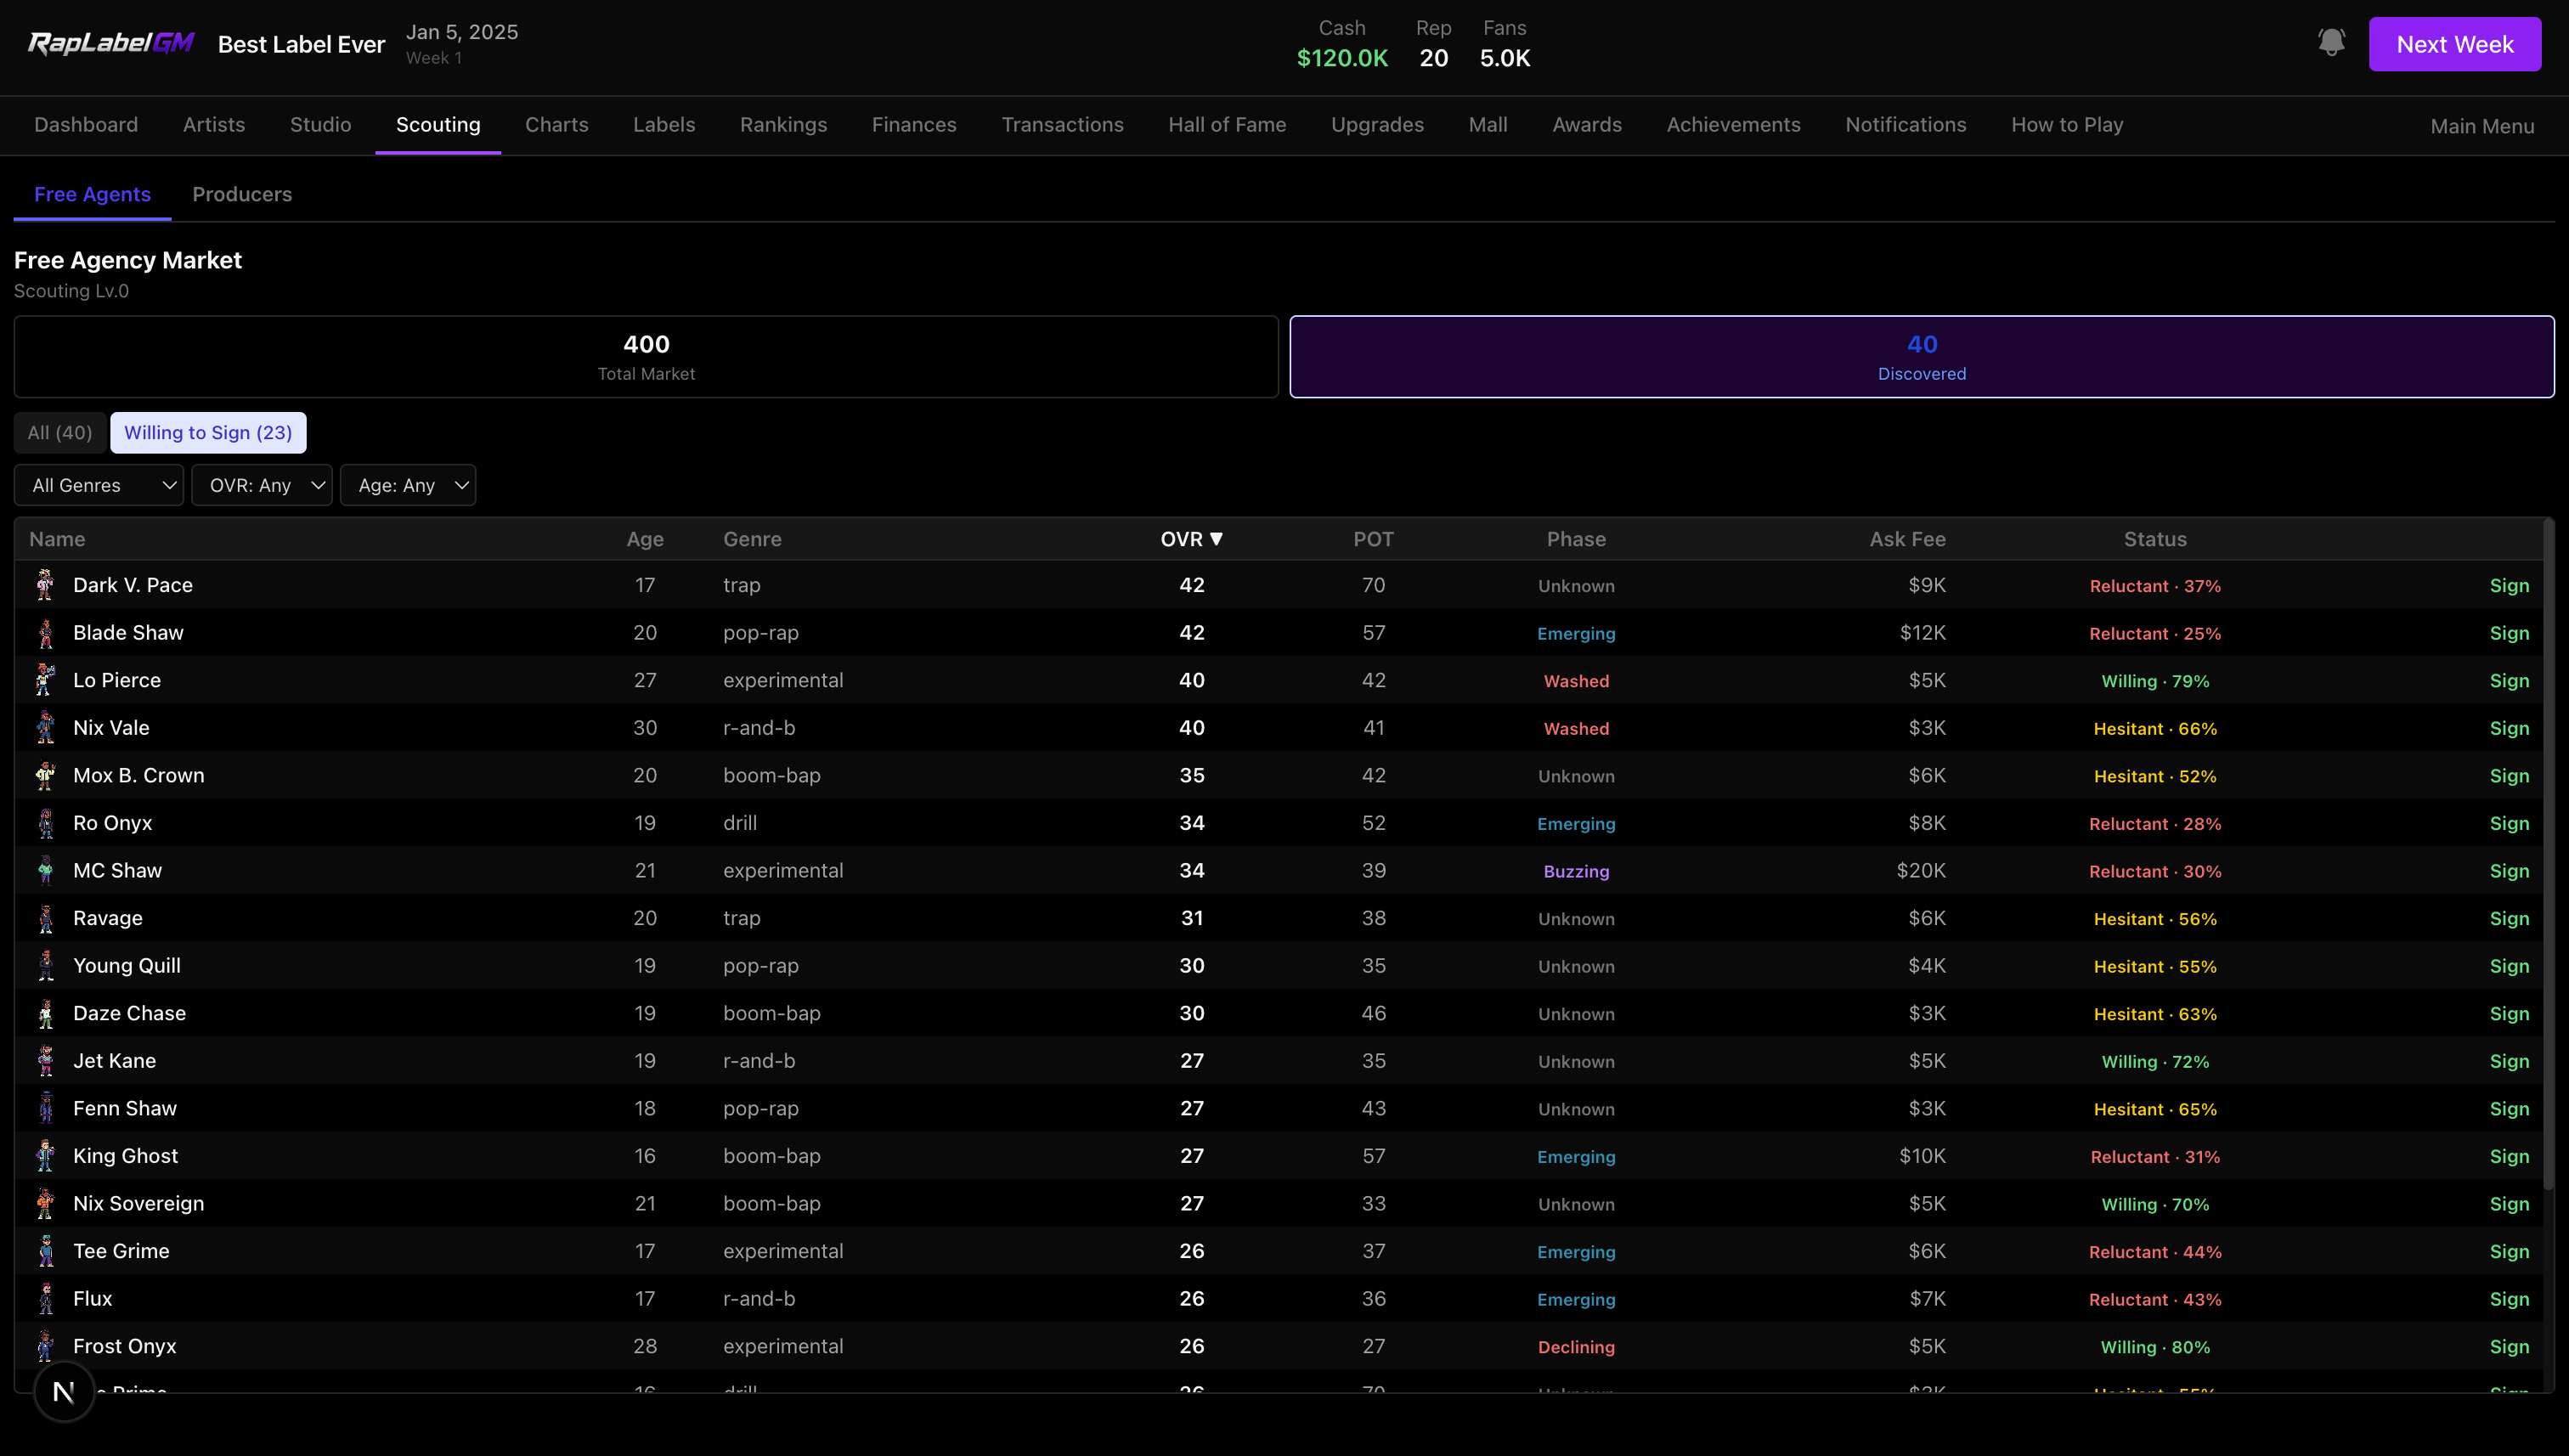Sort by the Age column header
Screen dimensions: 2569x1456
tap(645, 539)
